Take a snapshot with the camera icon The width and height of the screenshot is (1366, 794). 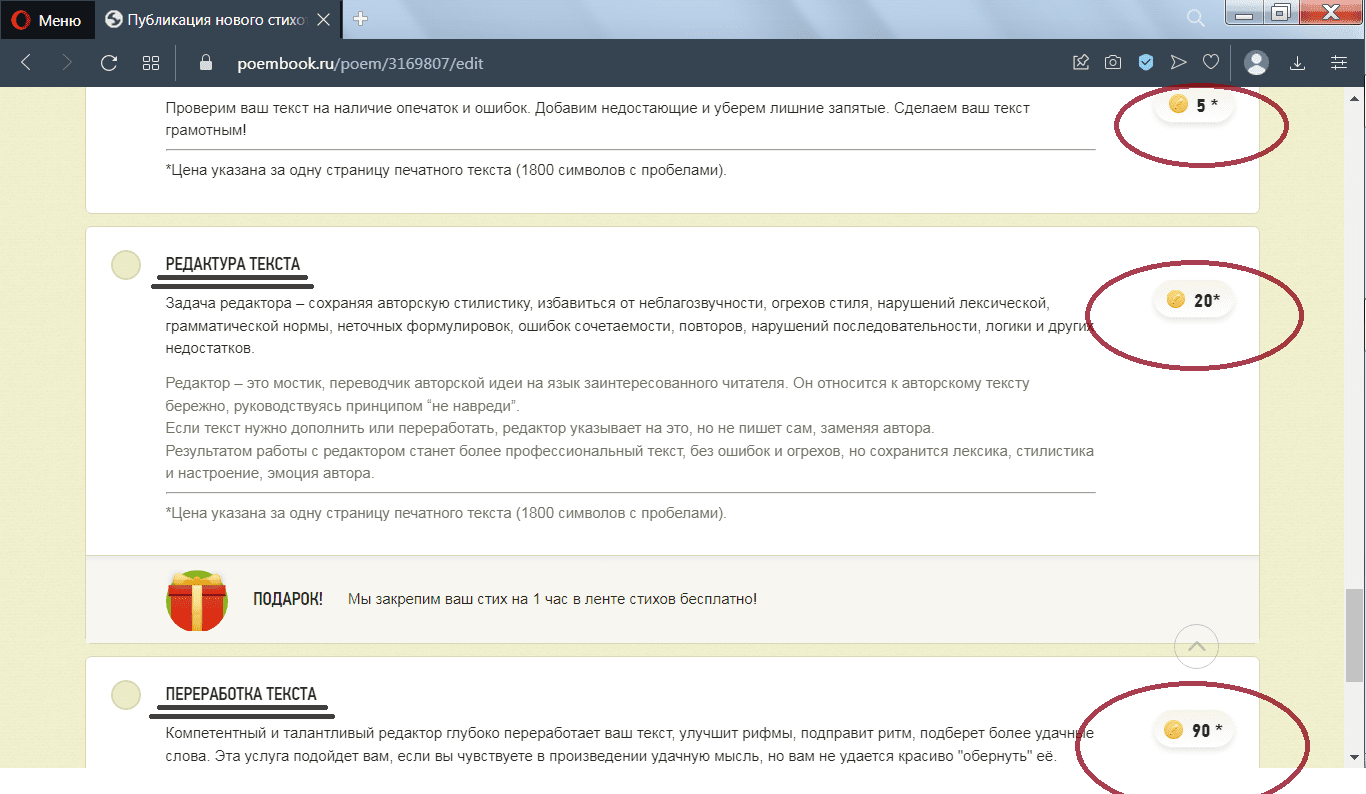click(1113, 63)
